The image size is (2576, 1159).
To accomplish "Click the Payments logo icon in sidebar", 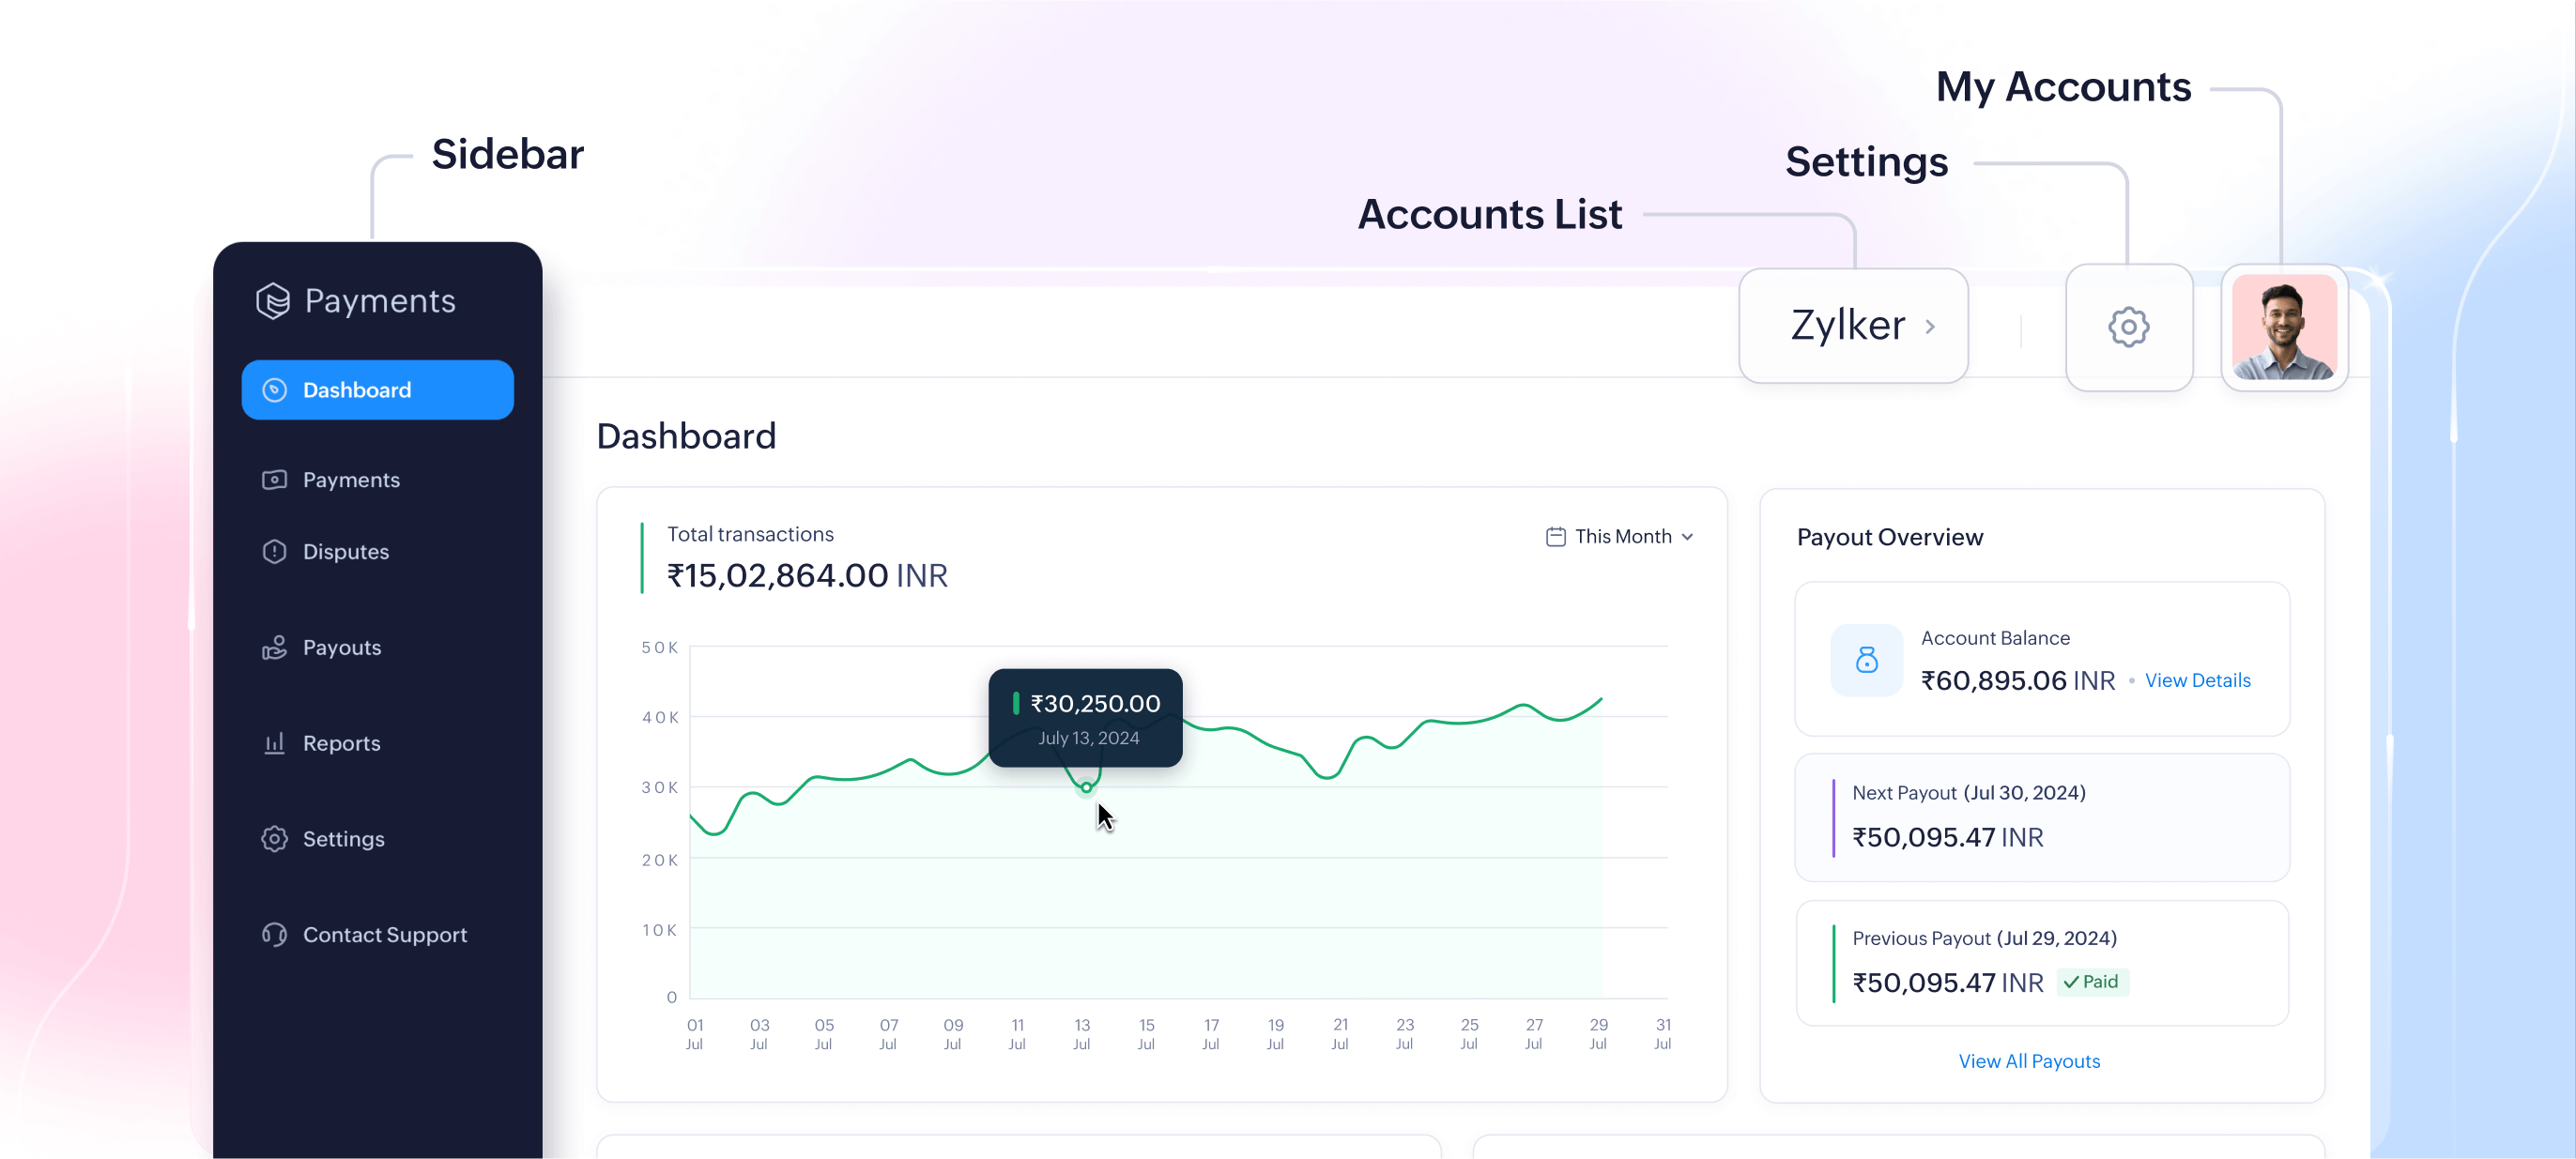I will (272, 301).
